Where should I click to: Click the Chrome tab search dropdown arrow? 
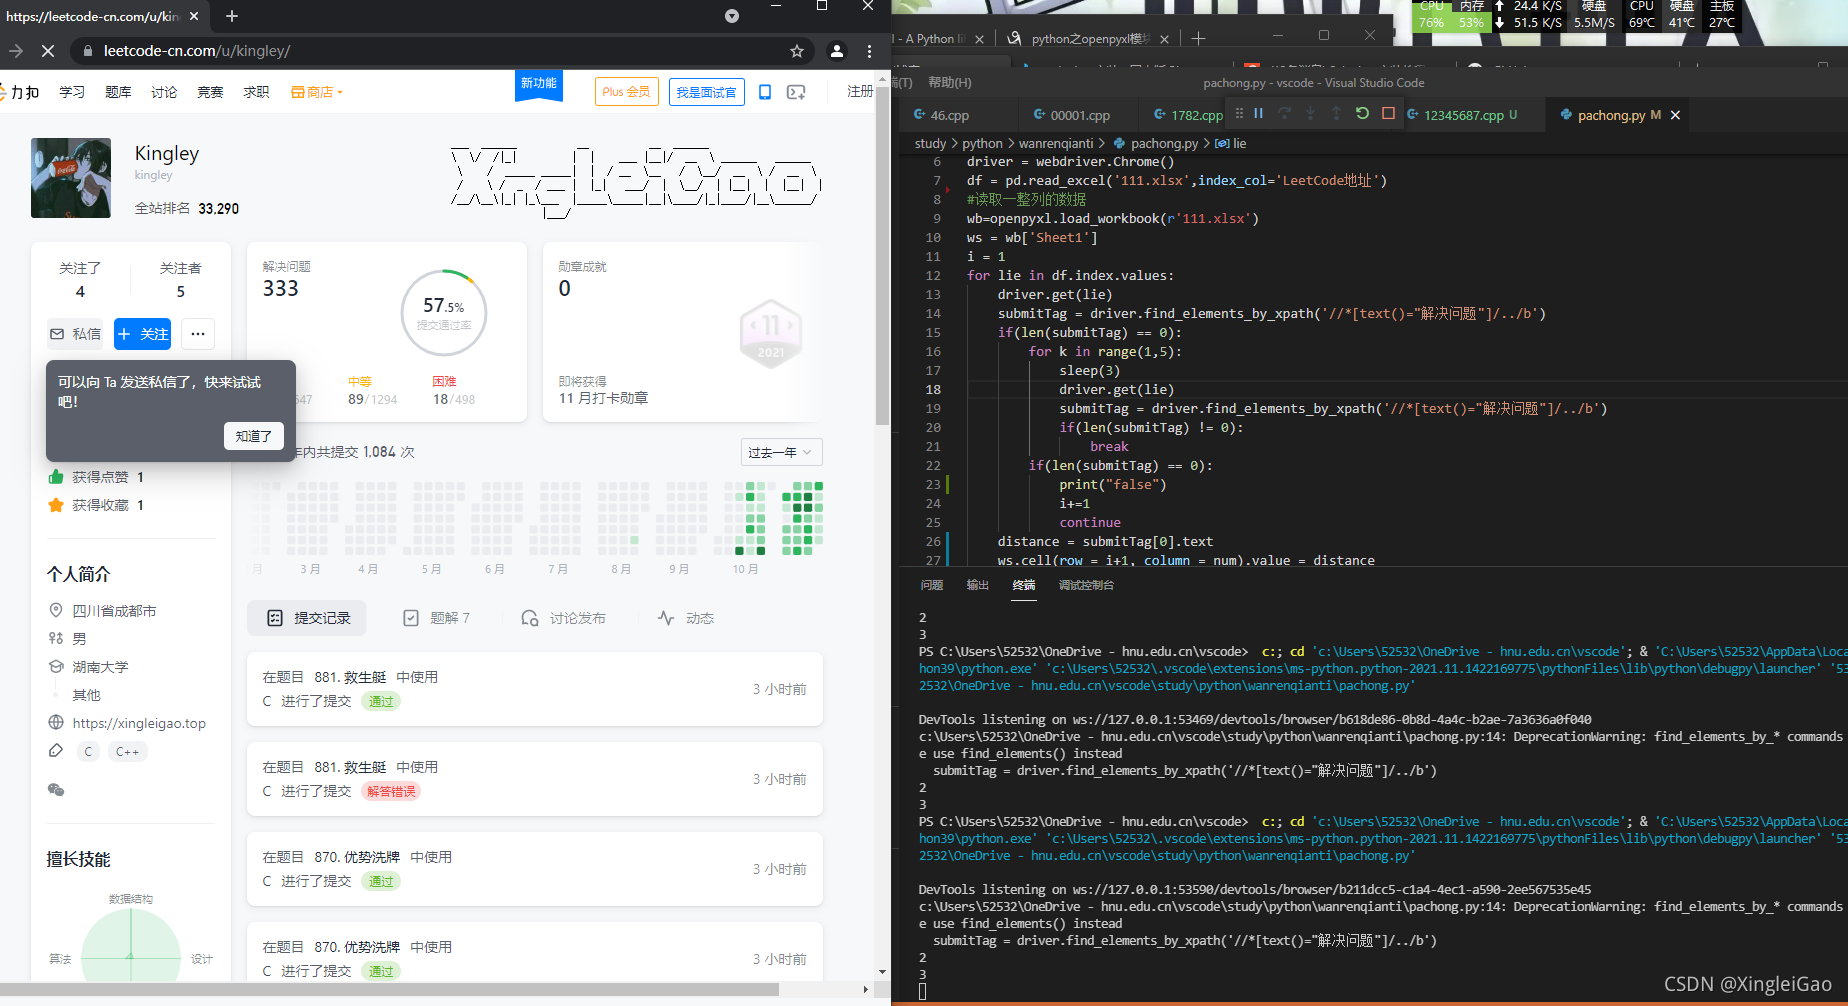pyautogui.click(x=732, y=16)
